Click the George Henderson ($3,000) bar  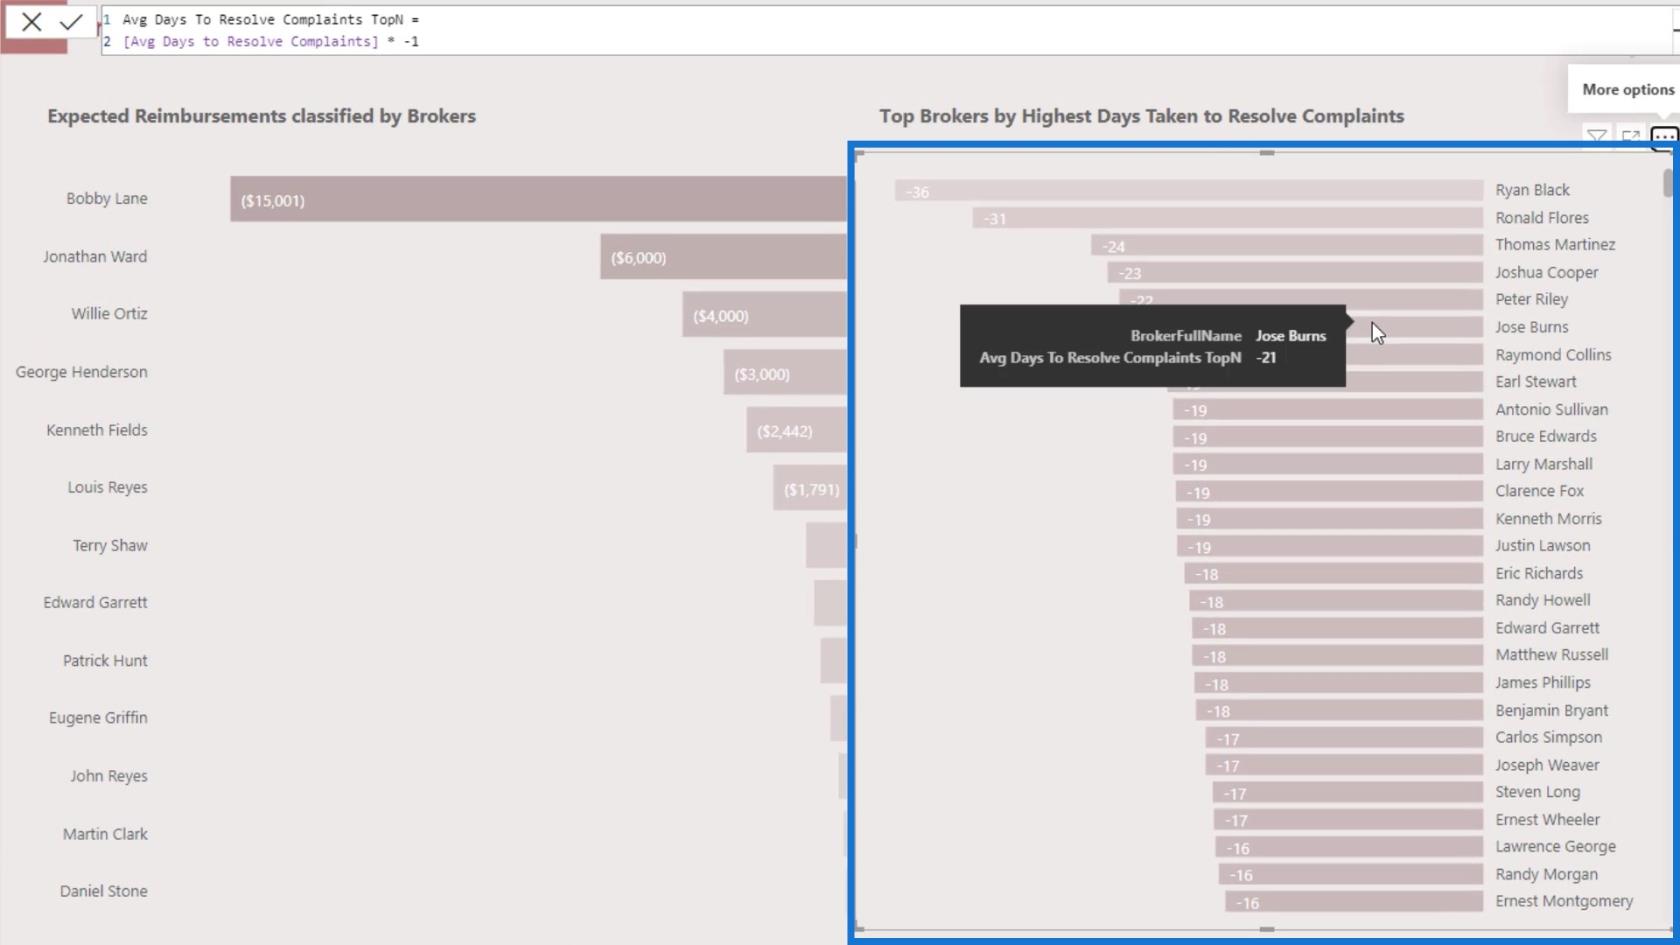(785, 372)
